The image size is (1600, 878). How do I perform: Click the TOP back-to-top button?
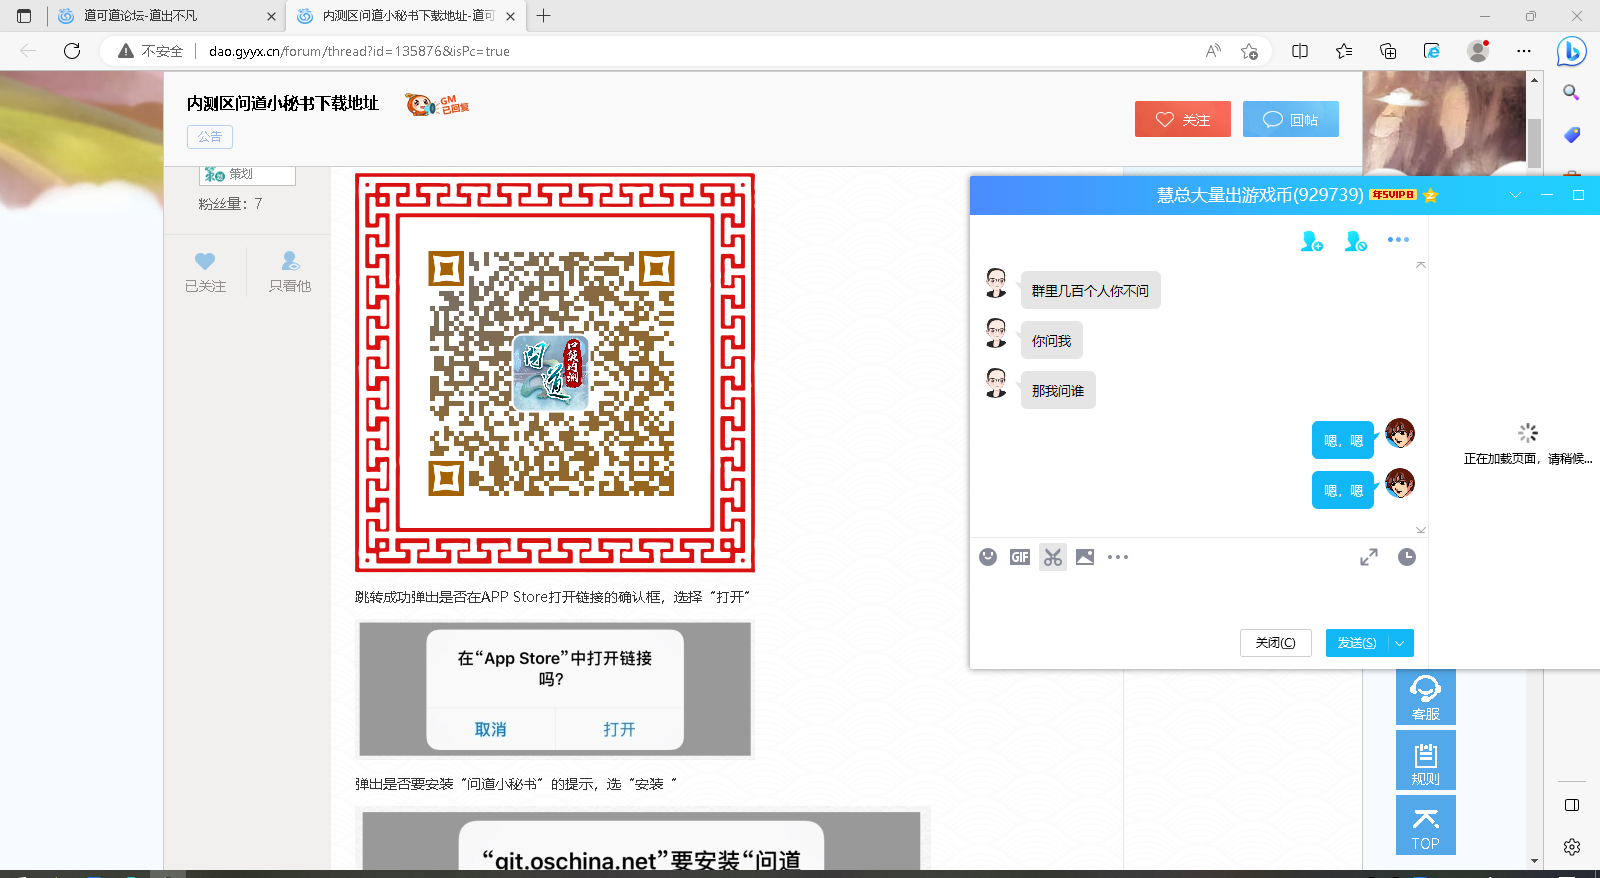[1426, 826]
